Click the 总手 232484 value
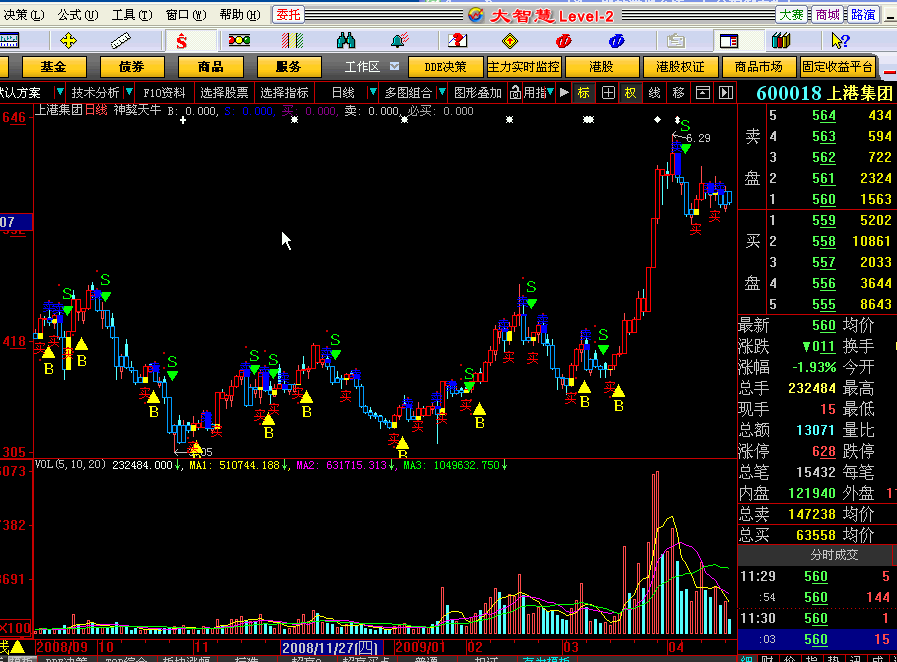The height and width of the screenshot is (662, 897). point(812,389)
